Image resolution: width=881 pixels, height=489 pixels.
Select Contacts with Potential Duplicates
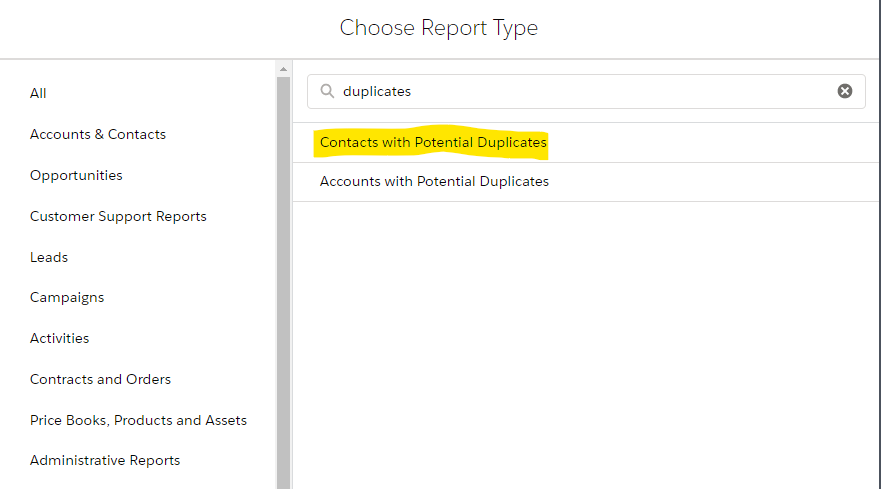433,143
